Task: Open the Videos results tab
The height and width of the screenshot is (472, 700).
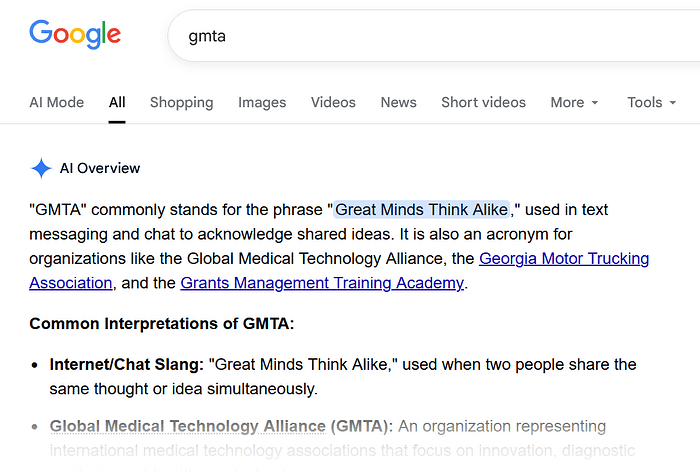Action: (x=333, y=102)
